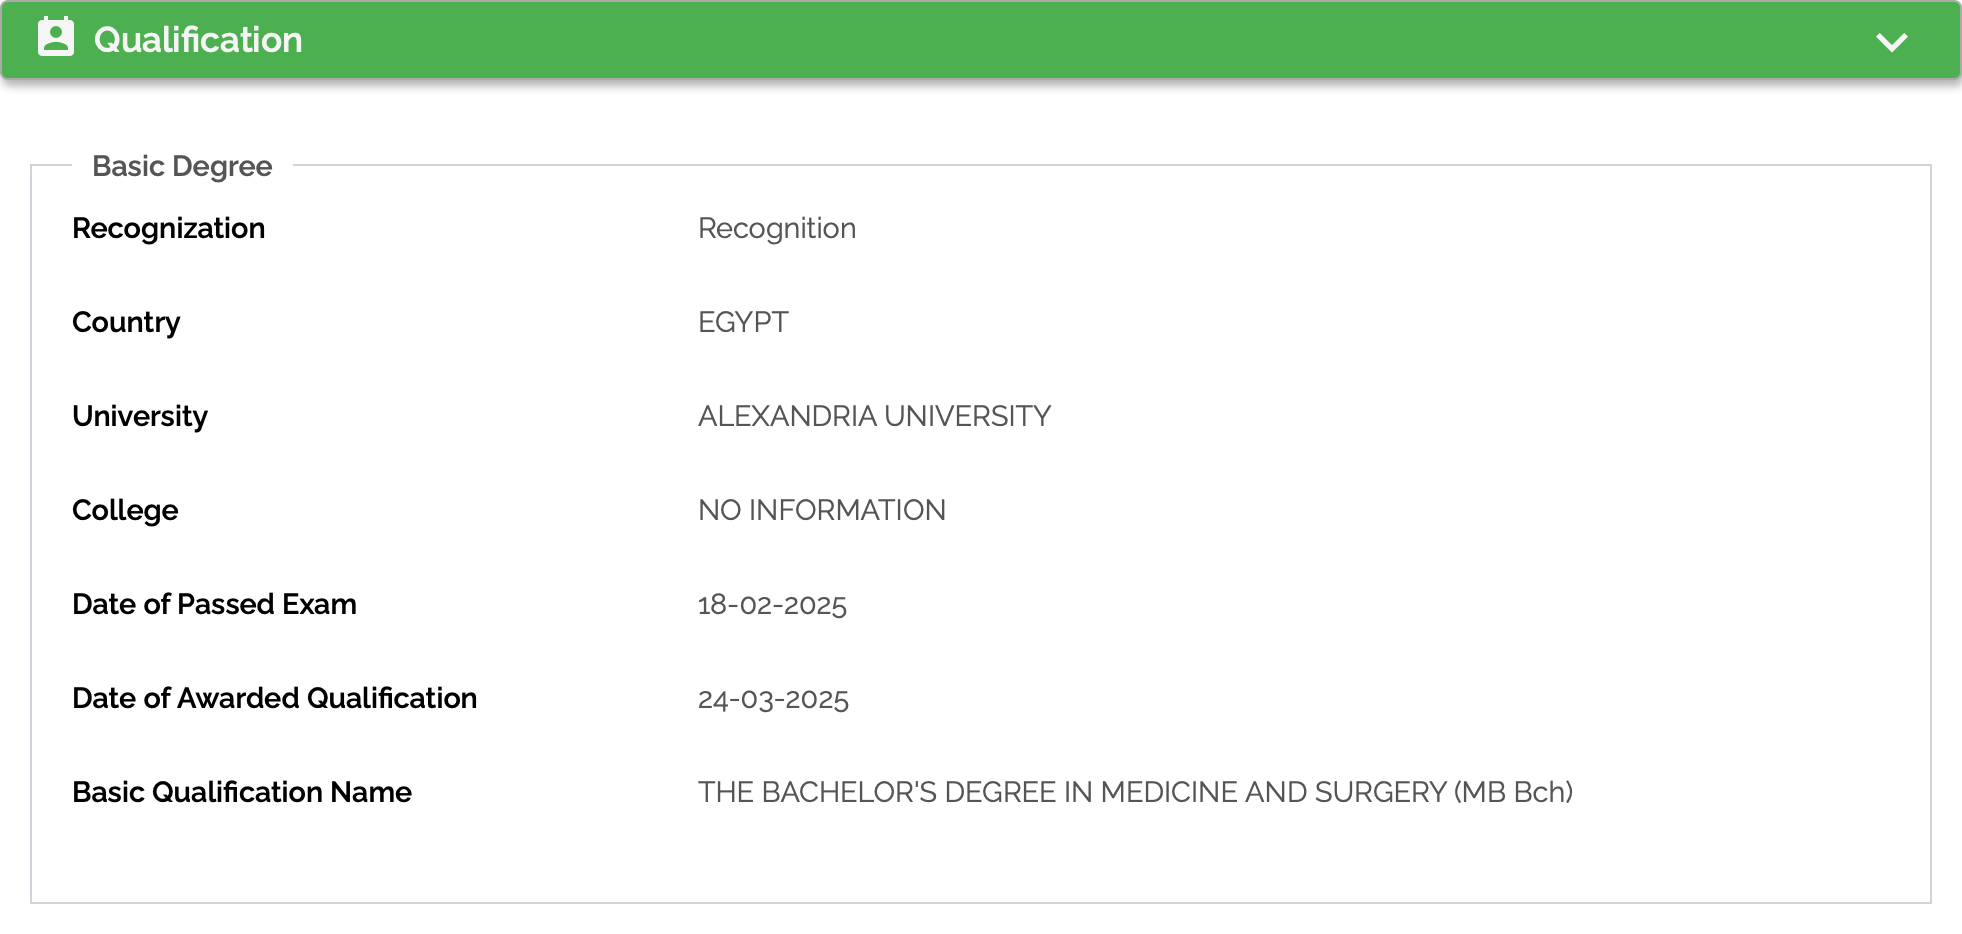
Task: Click the College field label
Action: (x=124, y=510)
